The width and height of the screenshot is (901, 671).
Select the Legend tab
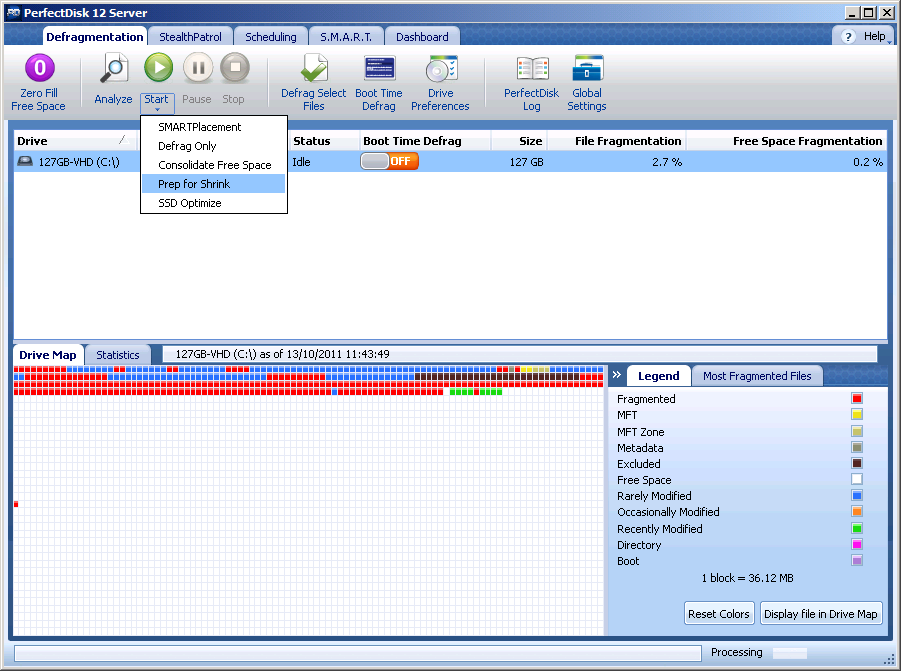pyautogui.click(x=659, y=376)
